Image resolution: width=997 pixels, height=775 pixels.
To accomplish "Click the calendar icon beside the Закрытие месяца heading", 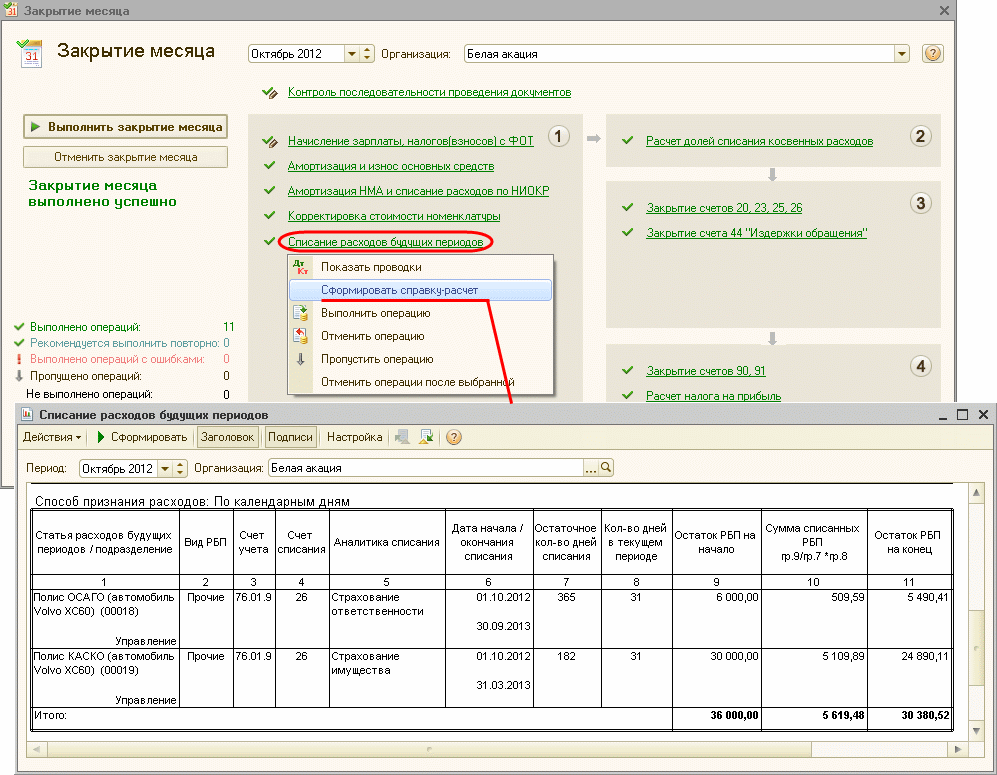I will [x=32, y=53].
